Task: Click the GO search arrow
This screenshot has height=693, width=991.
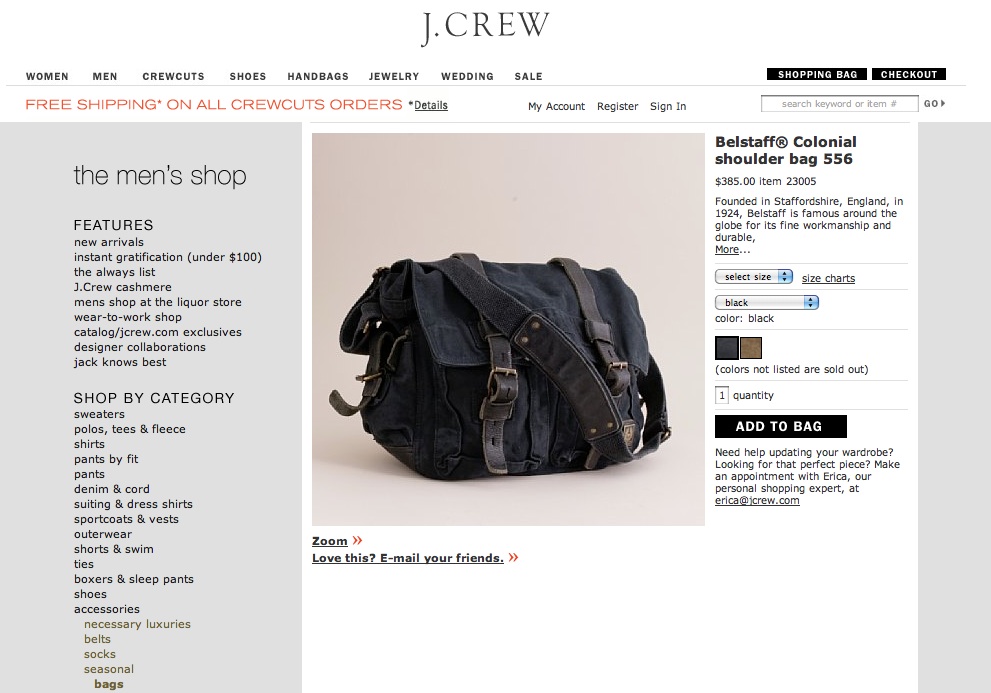Action: click(935, 104)
